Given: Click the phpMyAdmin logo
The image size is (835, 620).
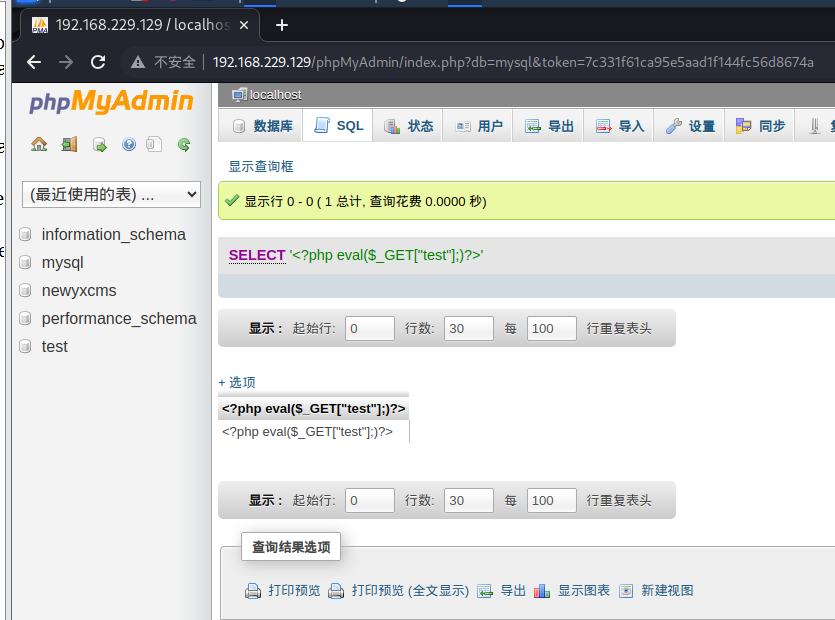Looking at the screenshot, I should tap(111, 101).
